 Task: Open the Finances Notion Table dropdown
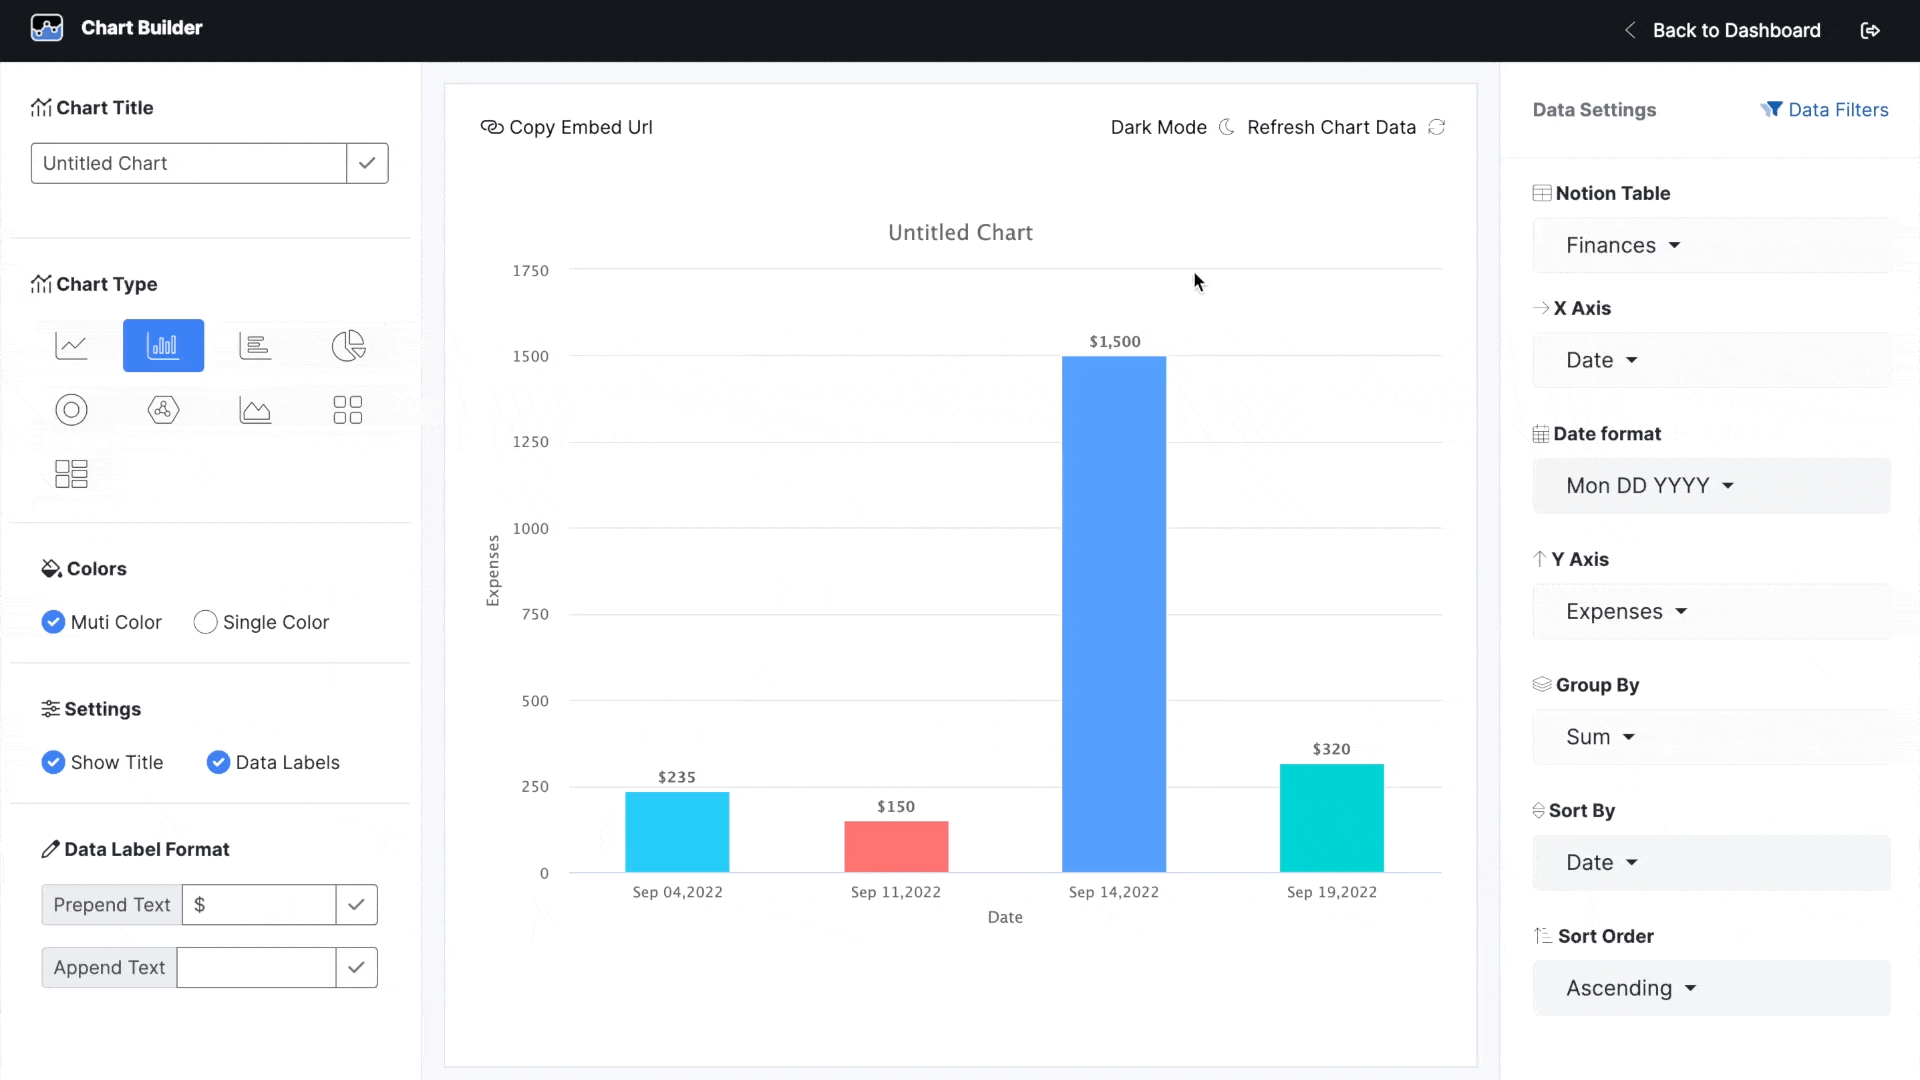pos(1623,245)
